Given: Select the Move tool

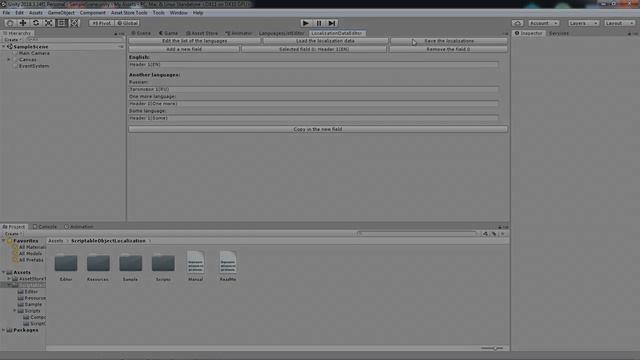Looking at the screenshot, I should 23,23.
